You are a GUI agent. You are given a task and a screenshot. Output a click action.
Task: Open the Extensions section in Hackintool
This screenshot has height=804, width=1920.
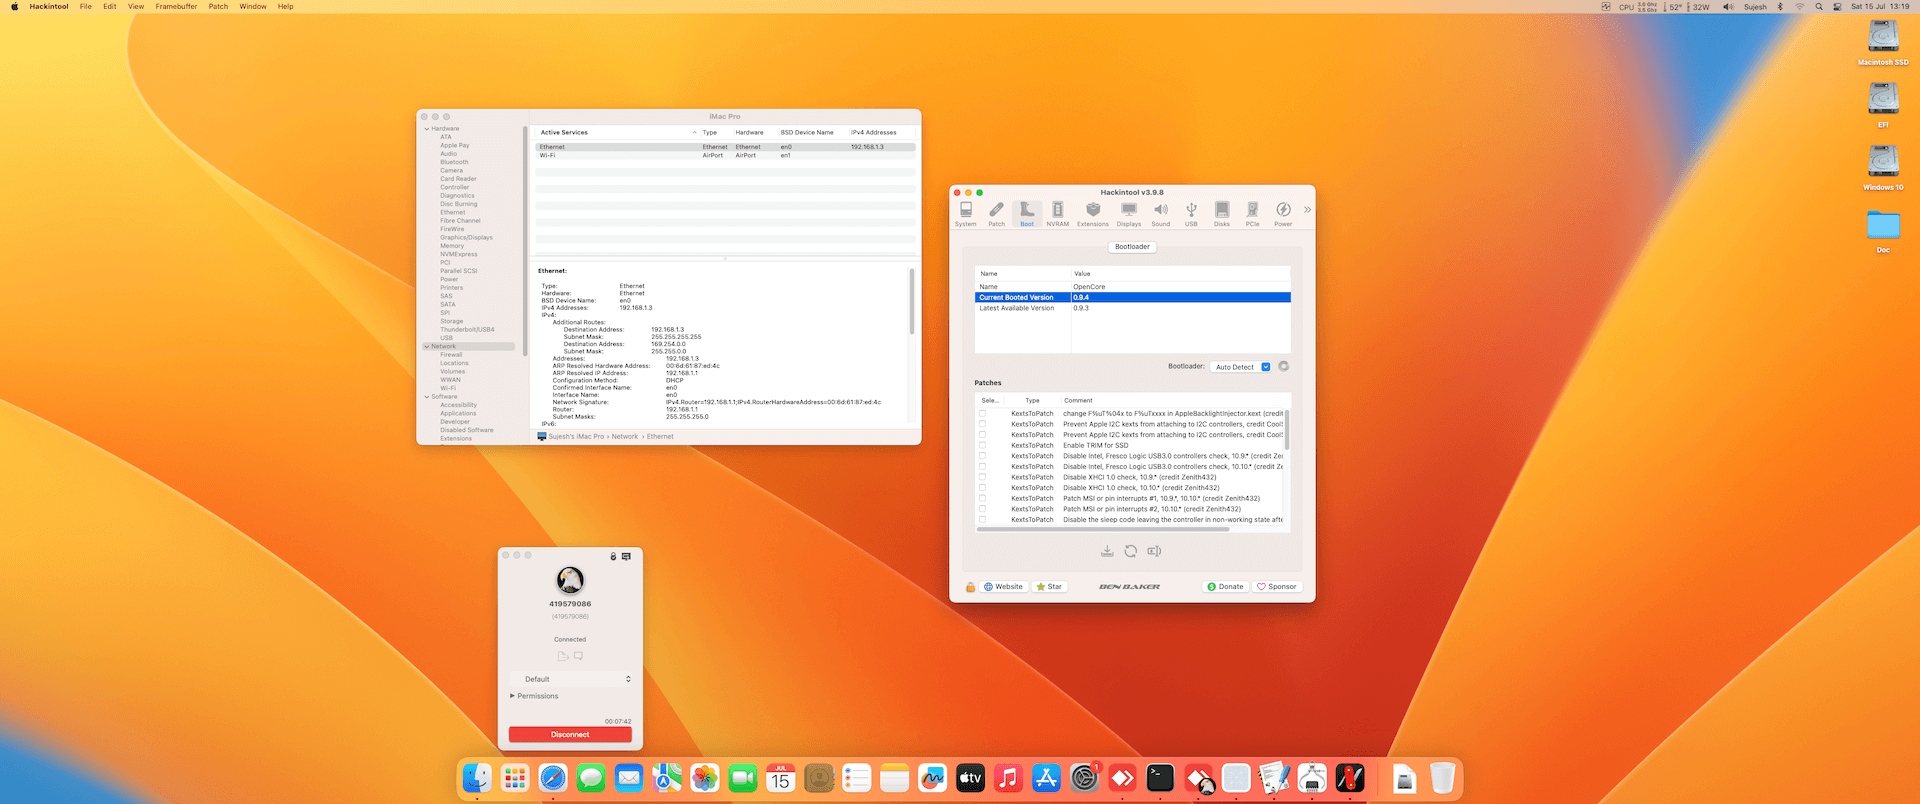[1093, 214]
